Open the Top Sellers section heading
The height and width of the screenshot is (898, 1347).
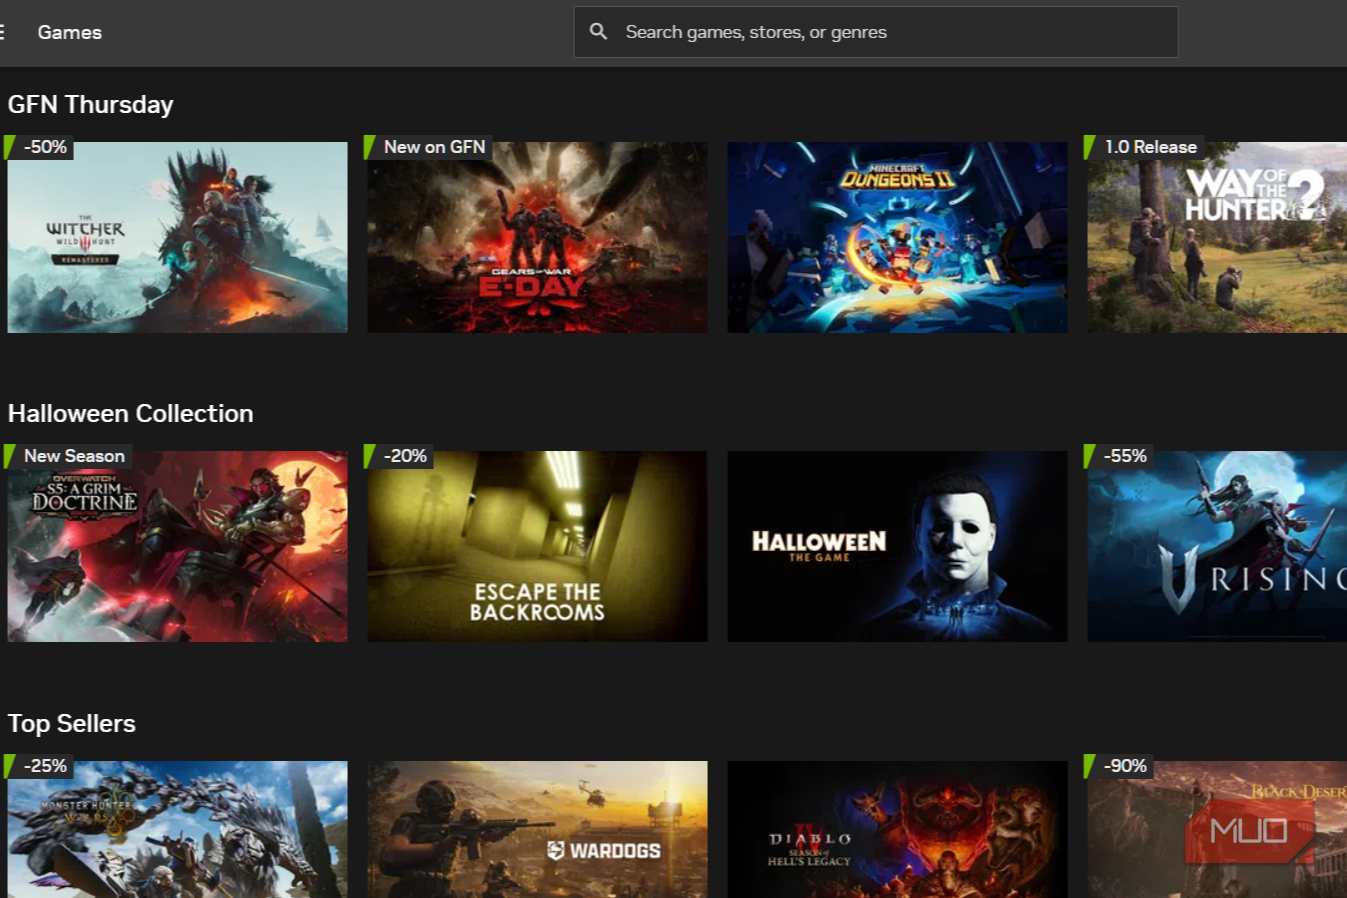coord(71,723)
